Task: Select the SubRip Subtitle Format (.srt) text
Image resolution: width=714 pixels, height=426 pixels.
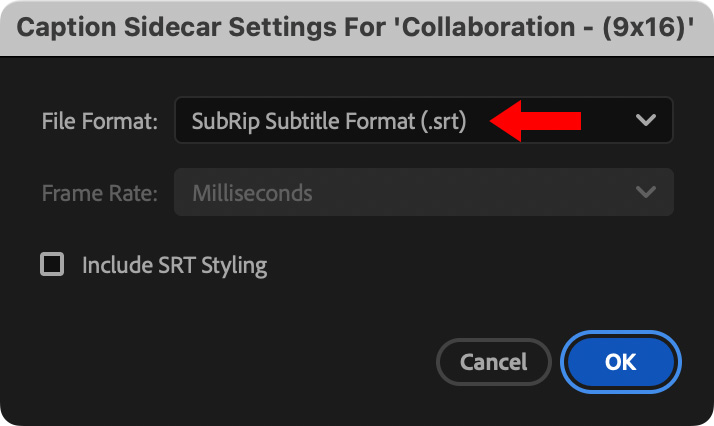Action: click(x=329, y=121)
